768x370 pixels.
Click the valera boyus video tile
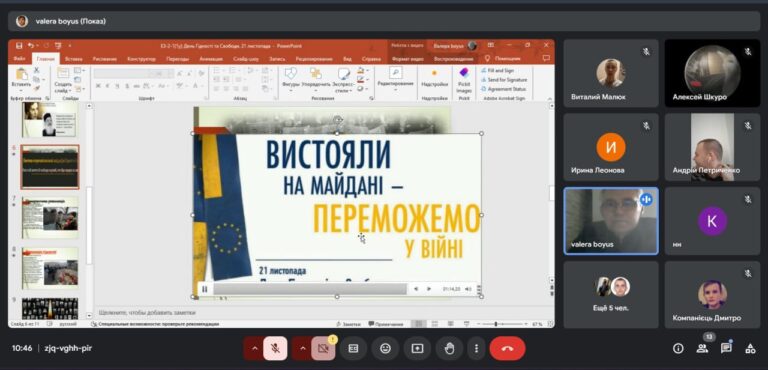611,221
